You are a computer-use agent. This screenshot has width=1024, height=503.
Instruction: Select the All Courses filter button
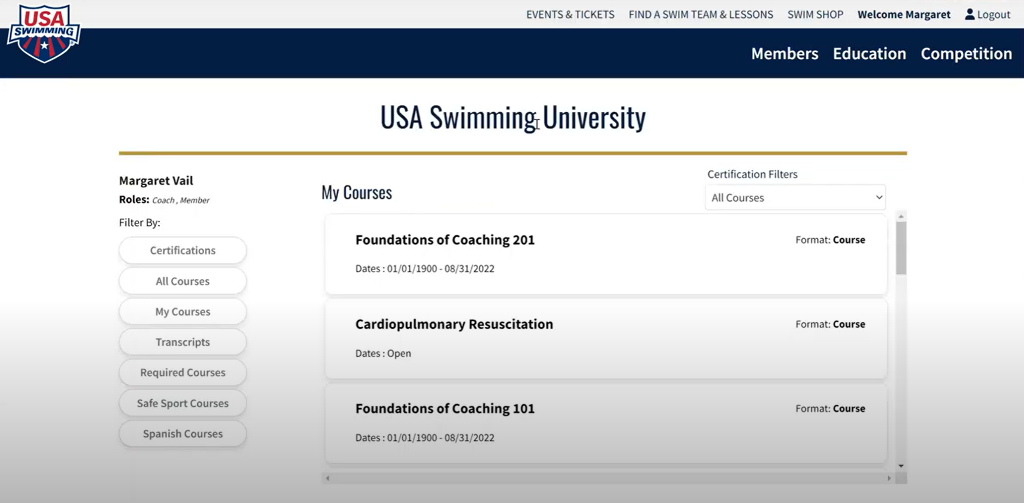pos(183,282)
